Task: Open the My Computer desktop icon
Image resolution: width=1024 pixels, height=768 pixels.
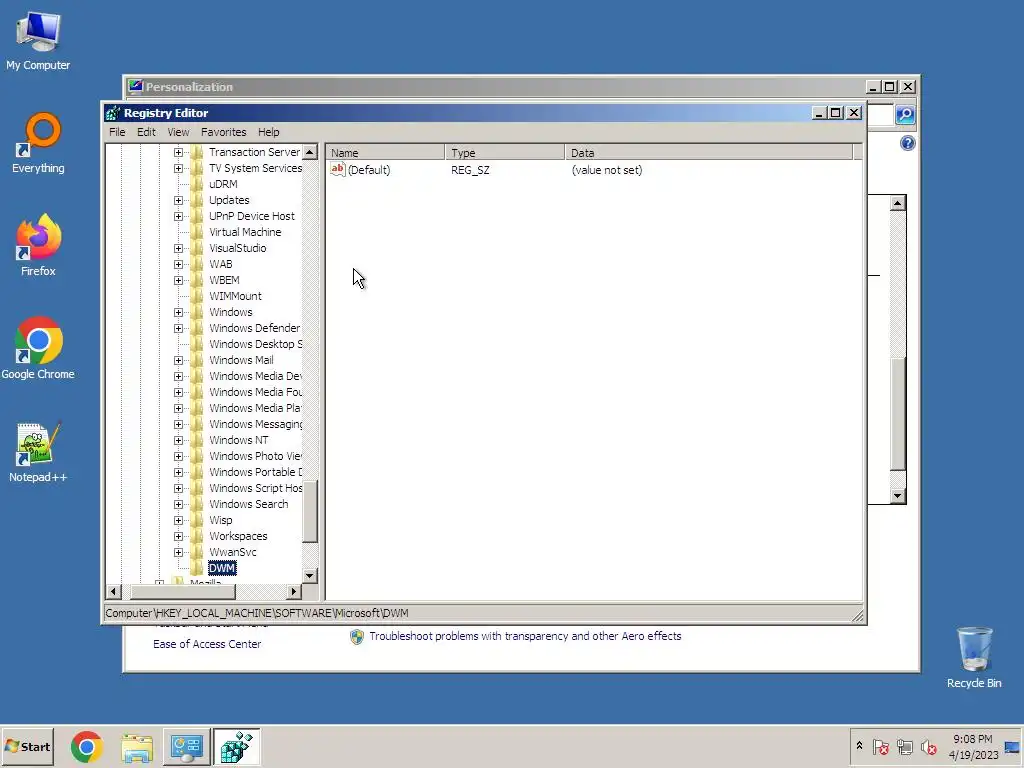Action: point(38,40)
